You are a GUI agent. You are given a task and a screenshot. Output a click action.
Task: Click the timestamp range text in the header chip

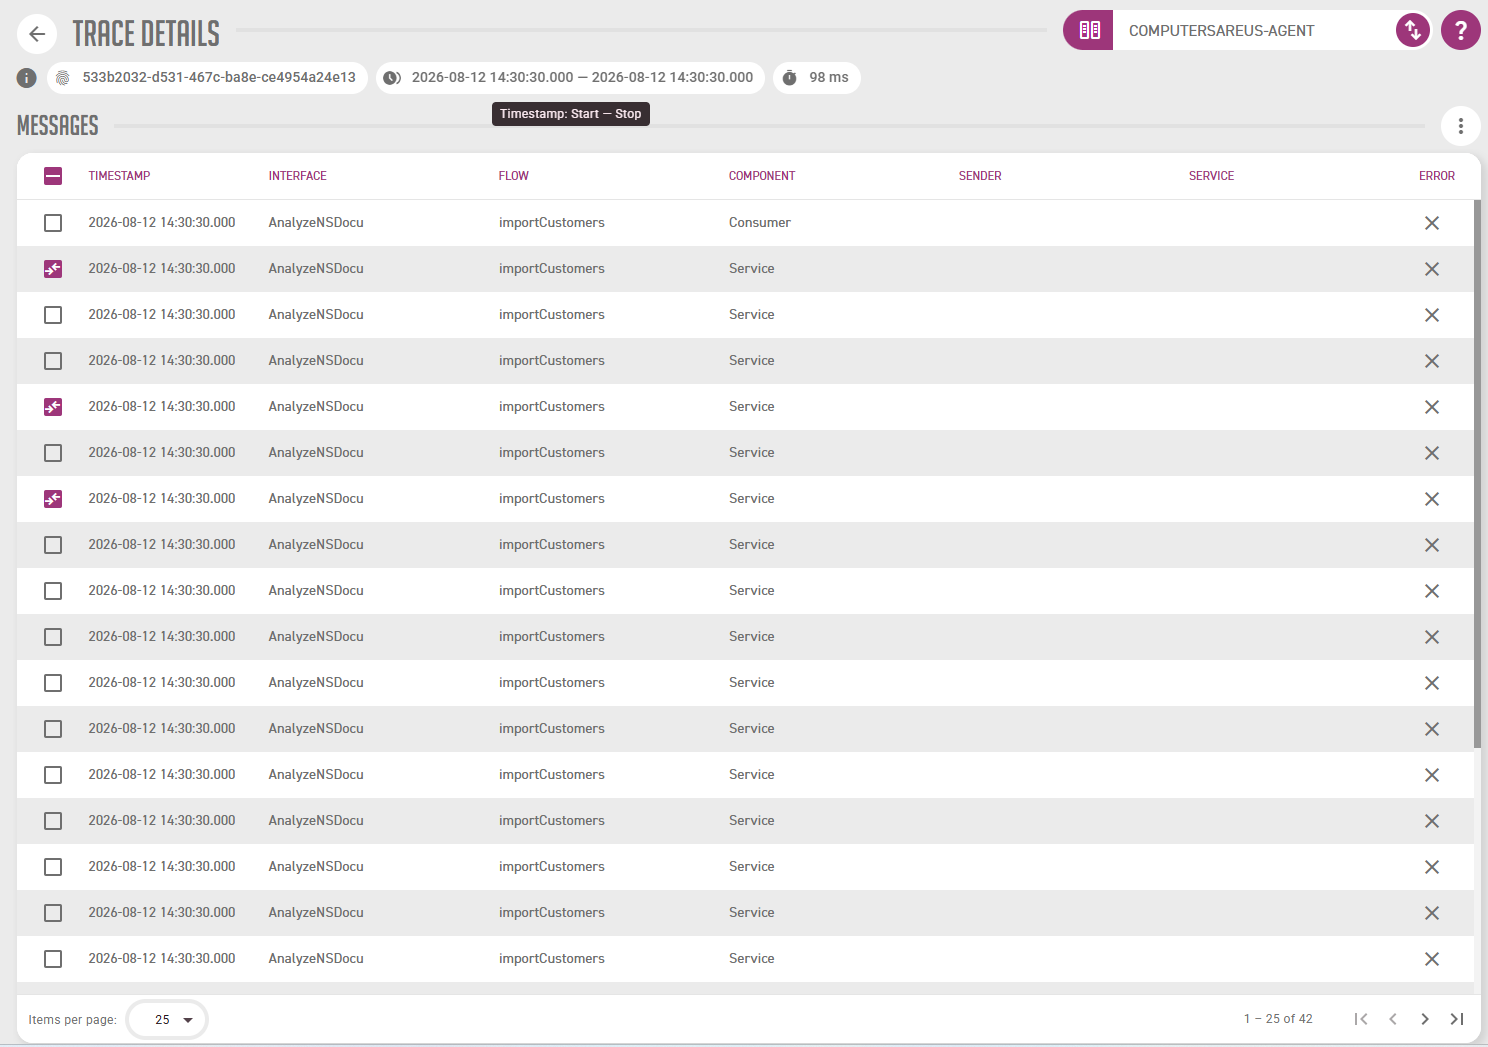coord(583,77)
